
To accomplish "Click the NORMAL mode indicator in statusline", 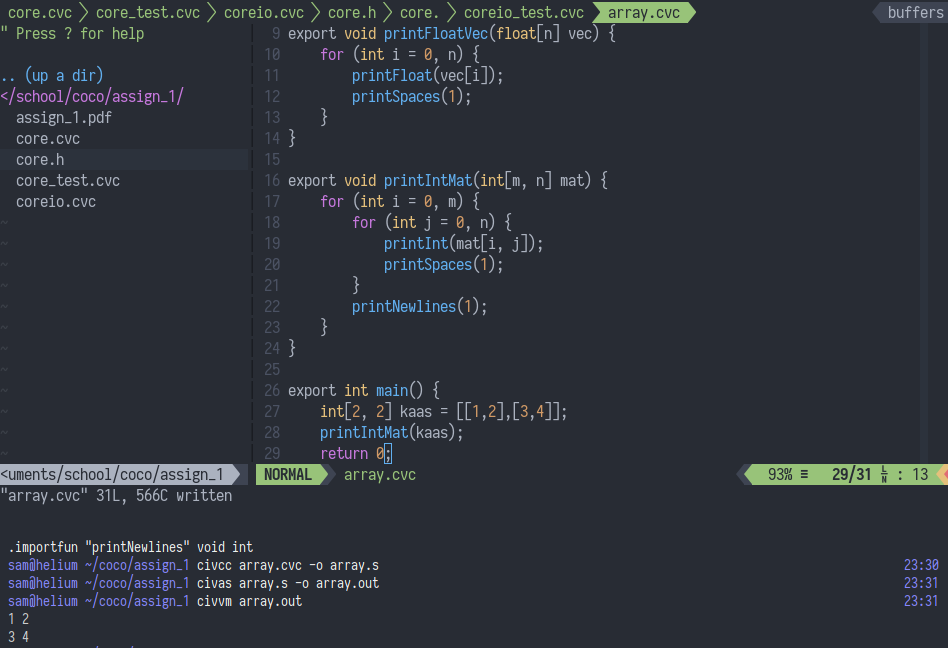I will coord(287,475).
